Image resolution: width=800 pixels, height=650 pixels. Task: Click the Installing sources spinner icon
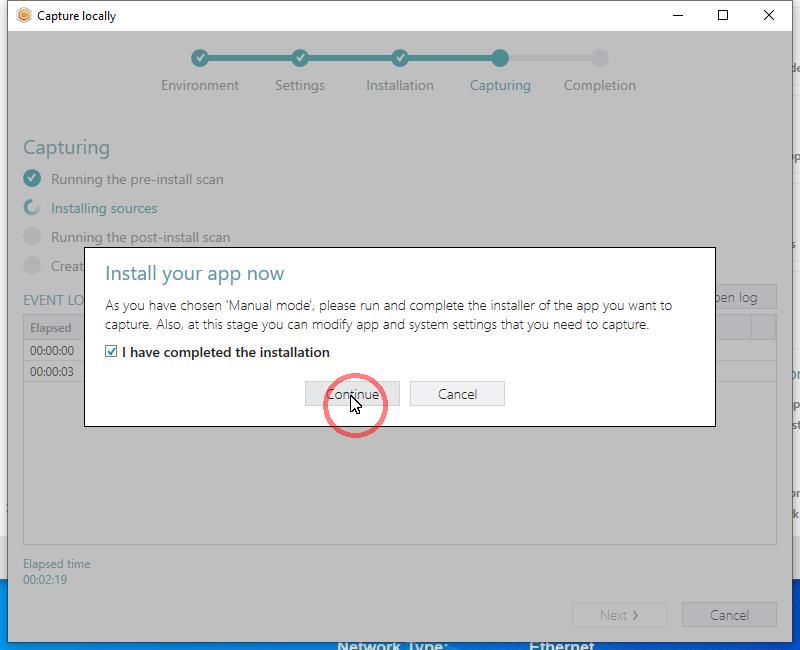pyautogui.click(x=32, y=207)
